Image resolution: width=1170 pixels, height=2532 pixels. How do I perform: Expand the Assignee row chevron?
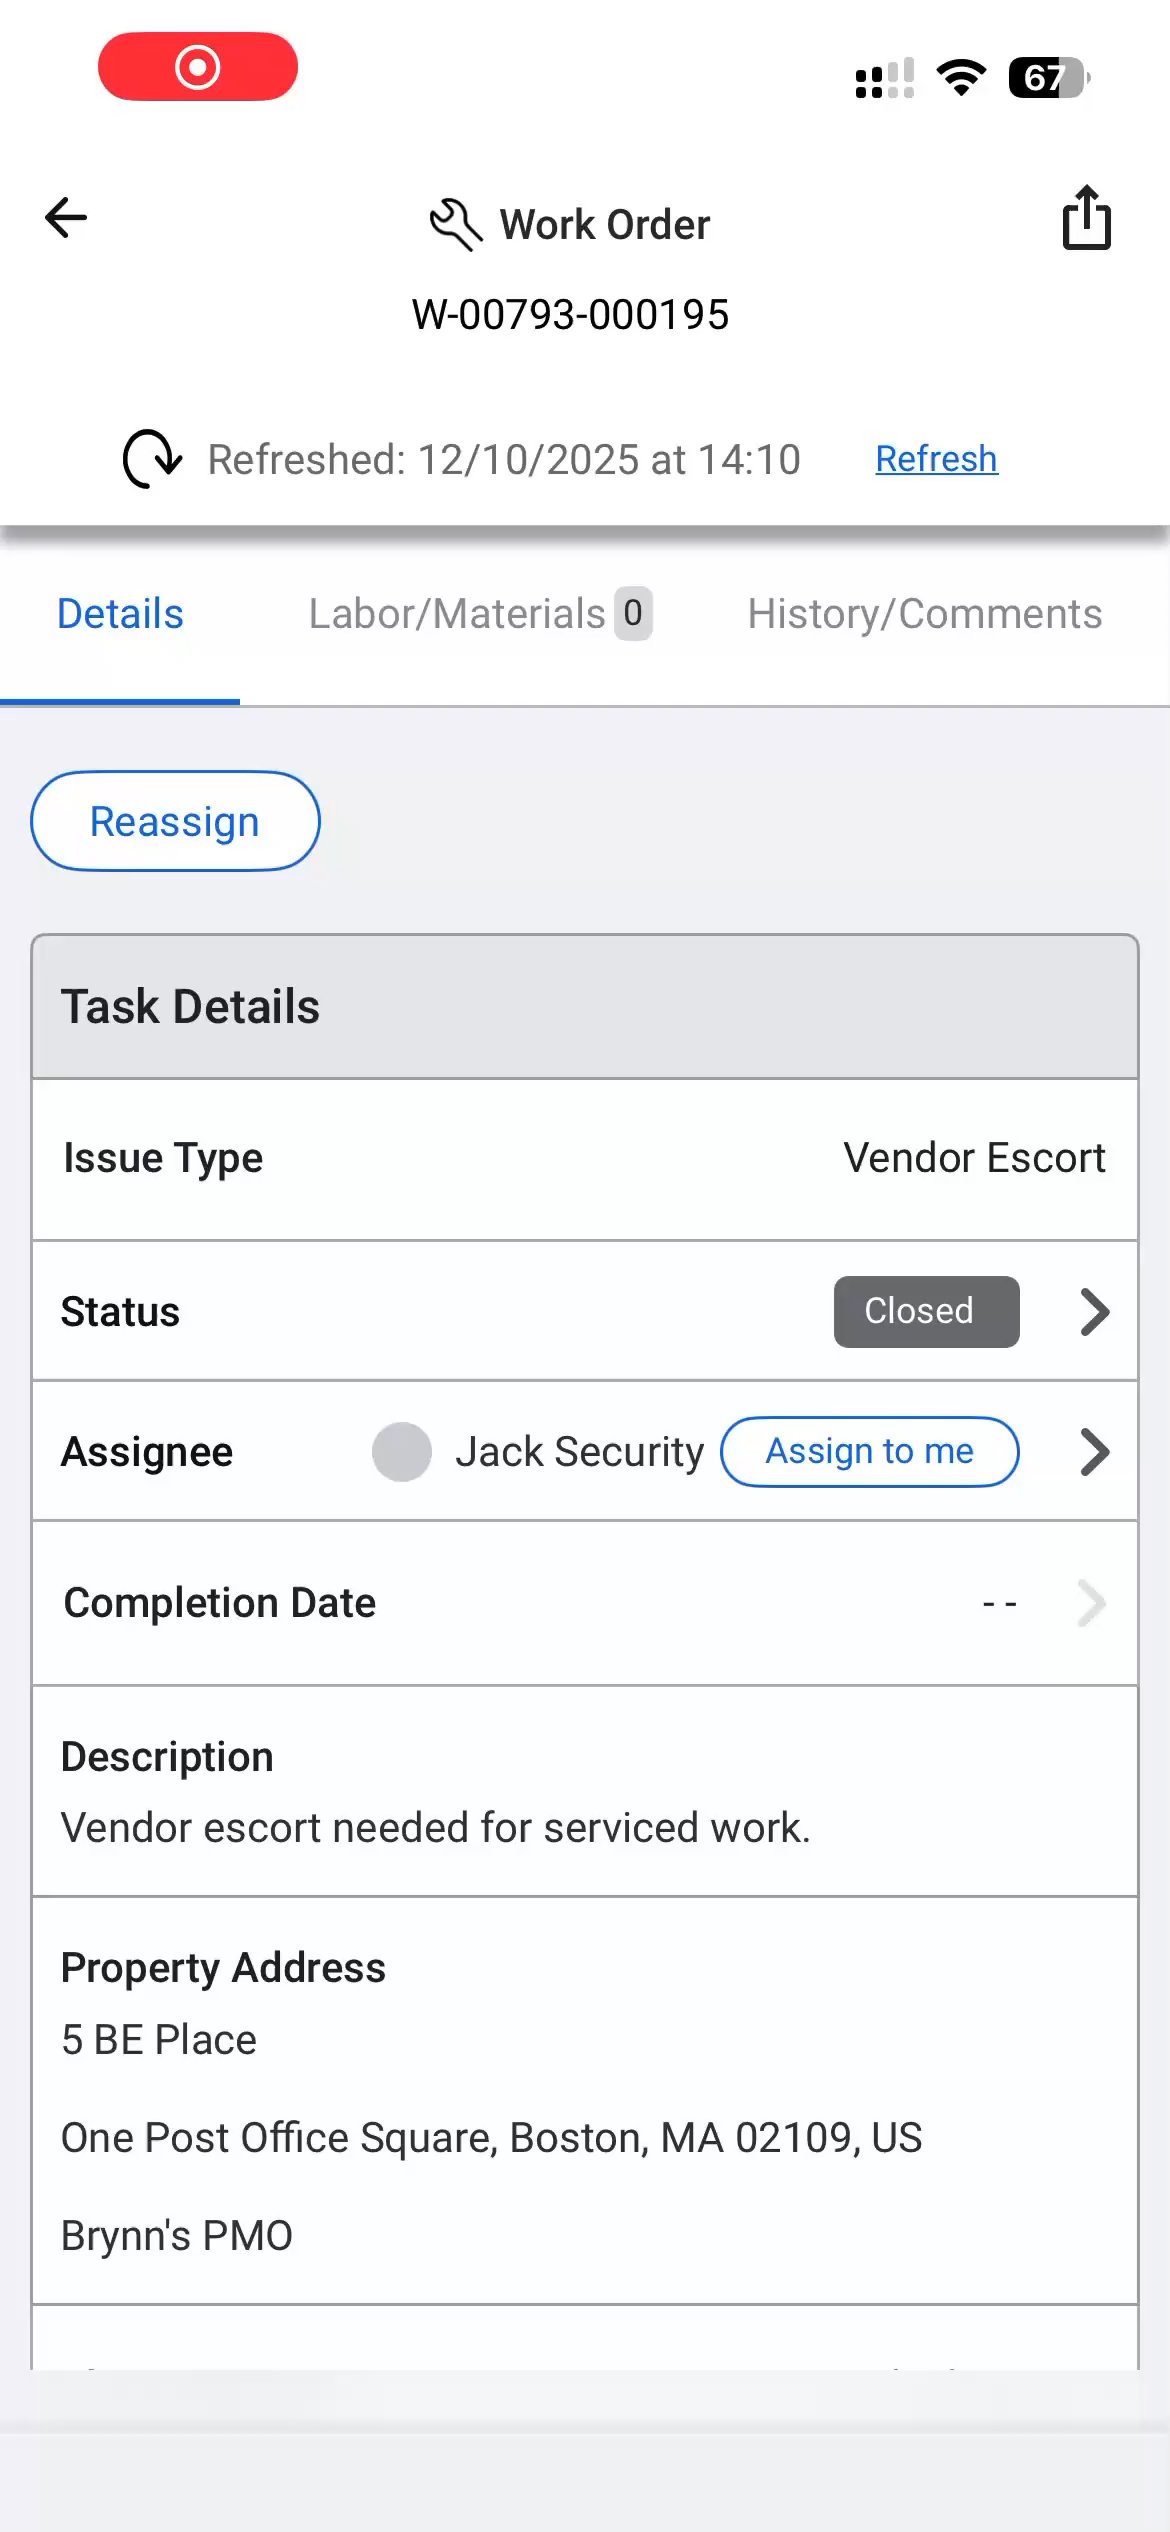point(1095,1452)
